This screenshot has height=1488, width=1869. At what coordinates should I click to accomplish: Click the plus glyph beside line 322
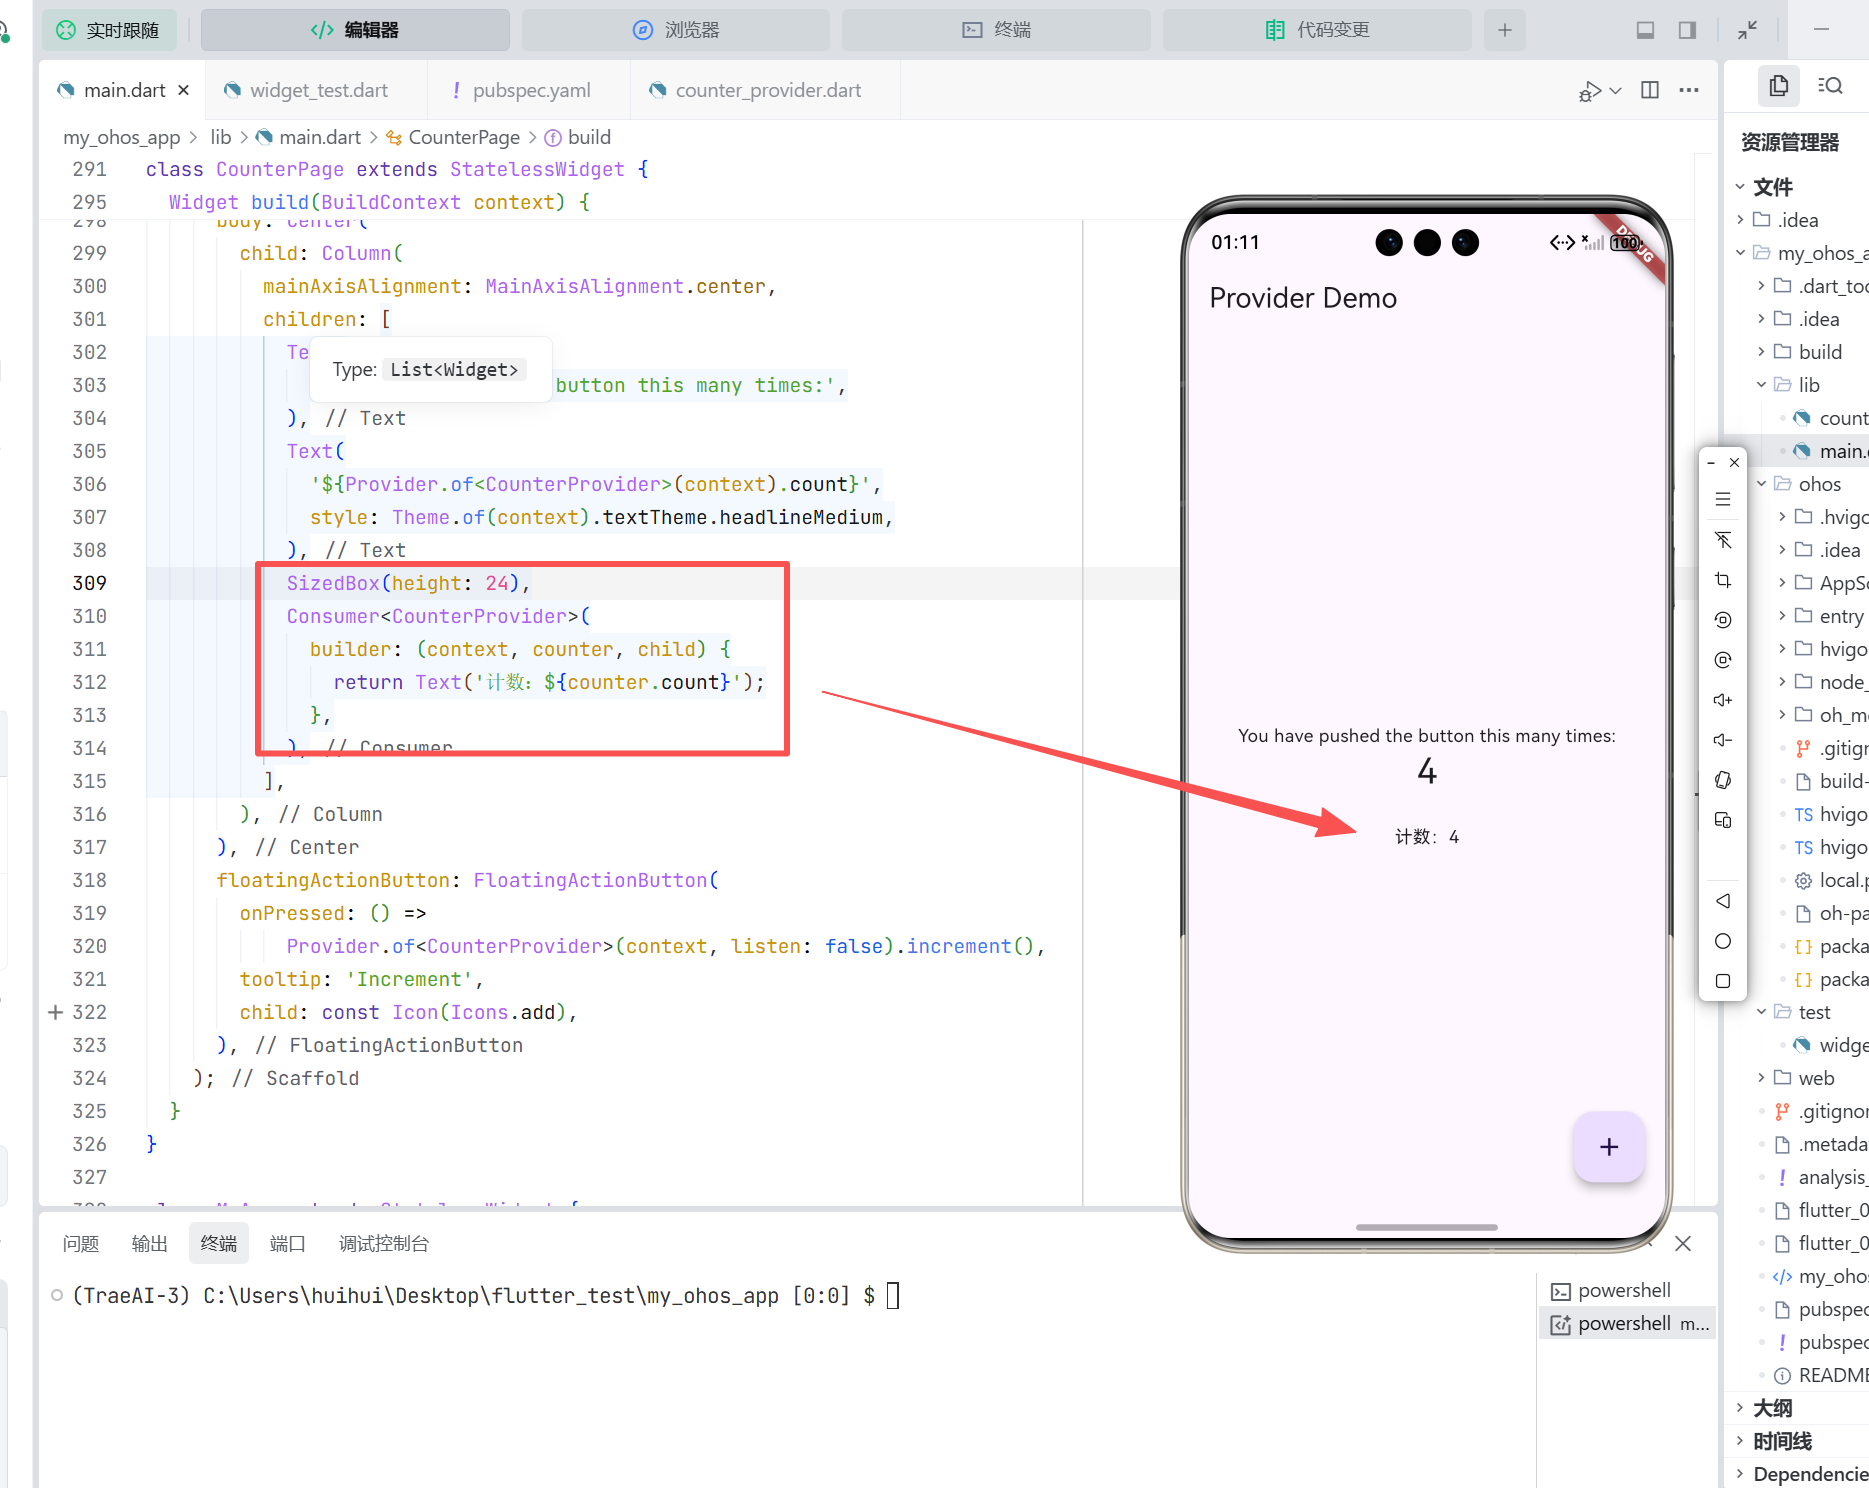tap(56, 1012)
